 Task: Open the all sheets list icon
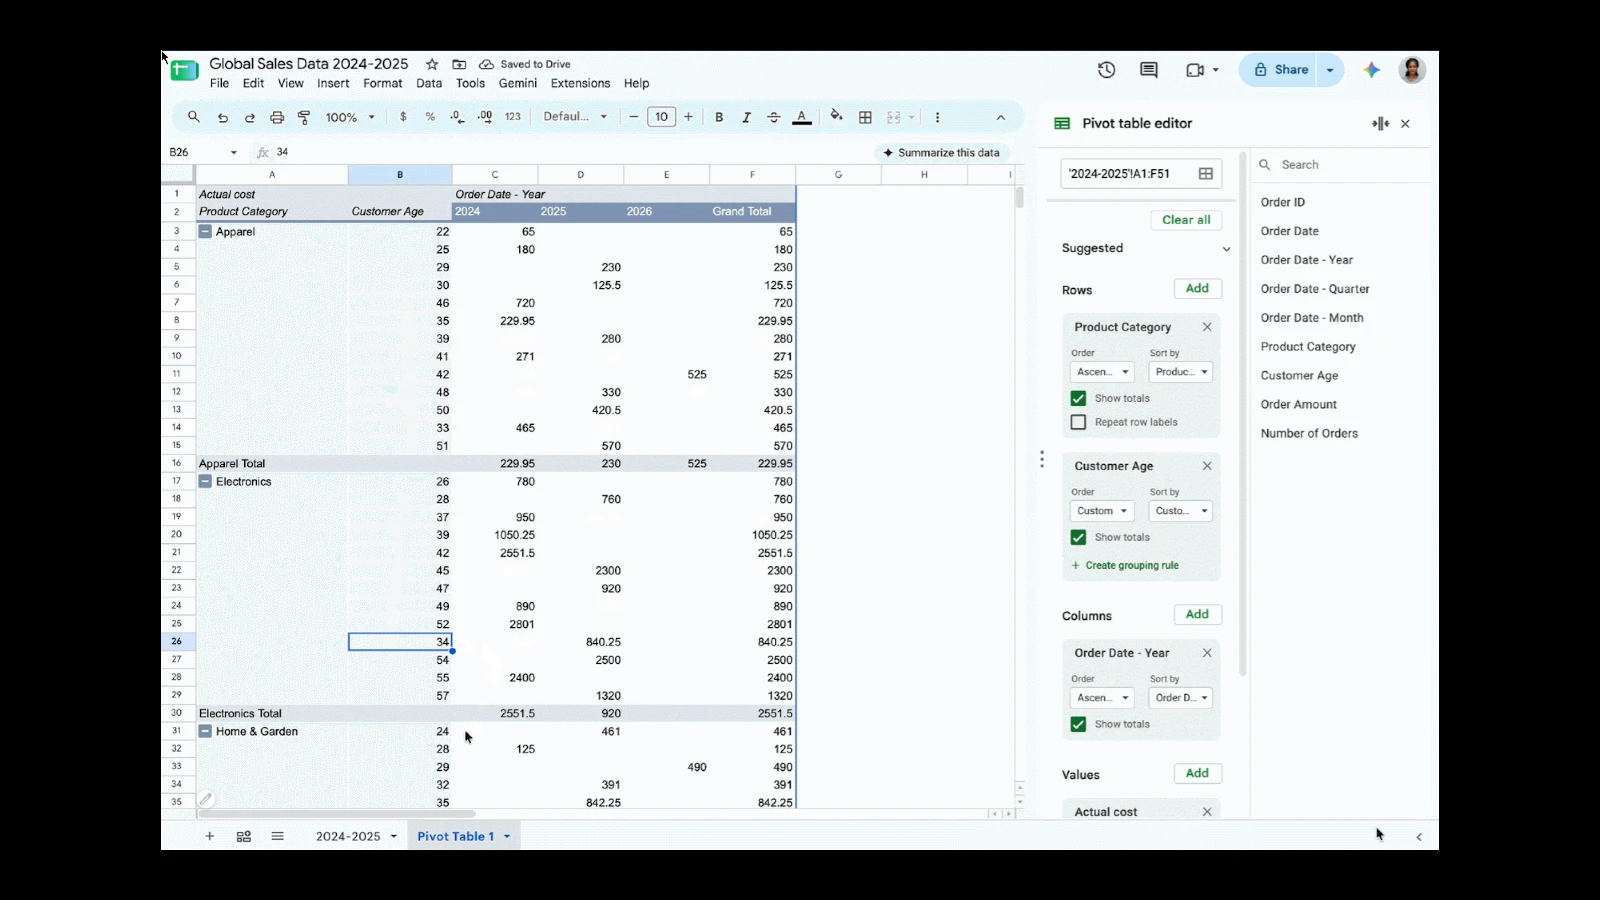tap(278, 836)
